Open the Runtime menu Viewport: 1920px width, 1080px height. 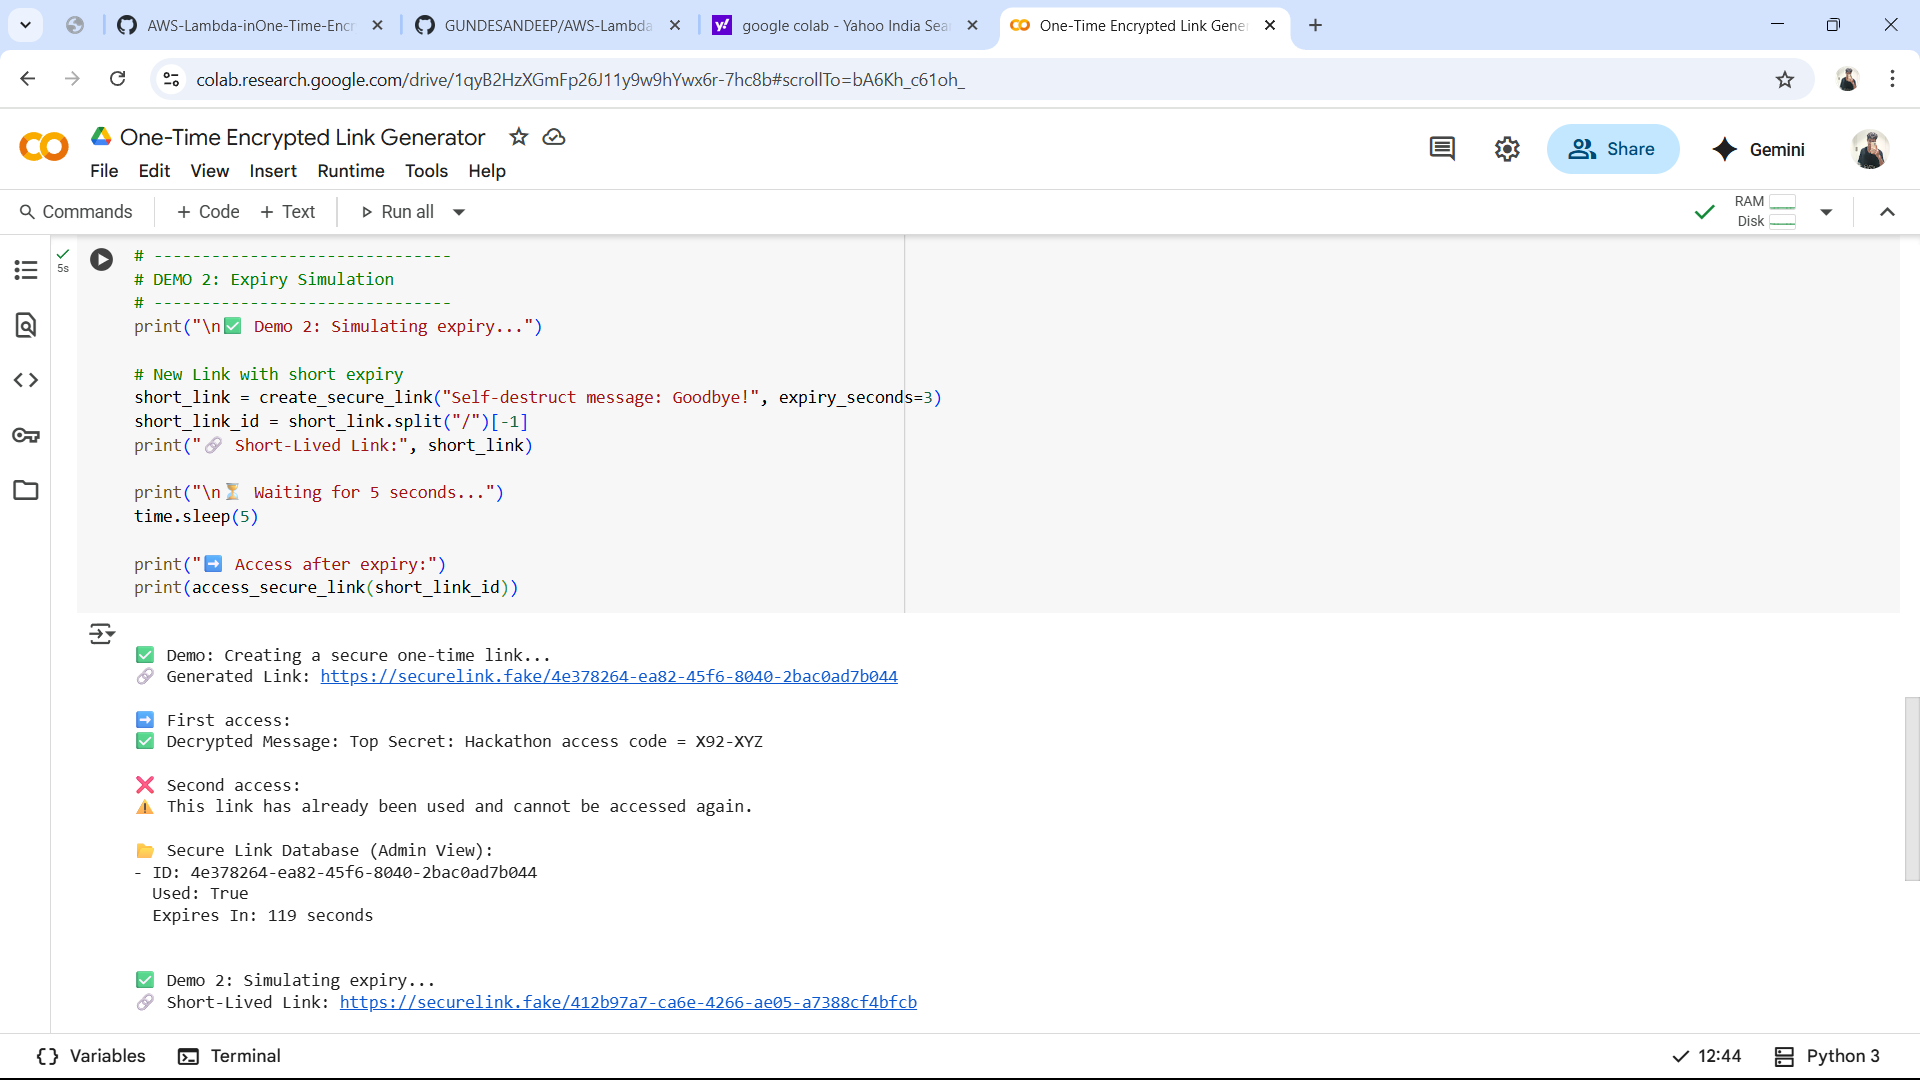point(350,171)
